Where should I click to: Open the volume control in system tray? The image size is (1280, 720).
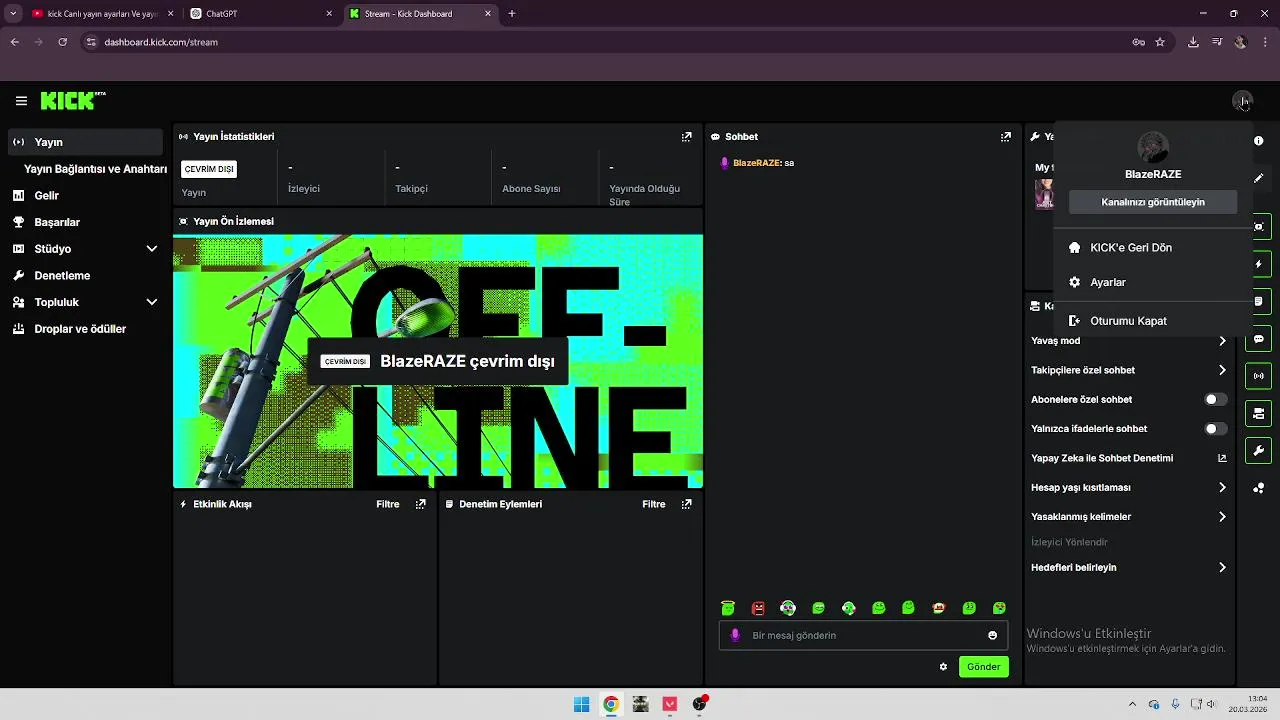1211,704
